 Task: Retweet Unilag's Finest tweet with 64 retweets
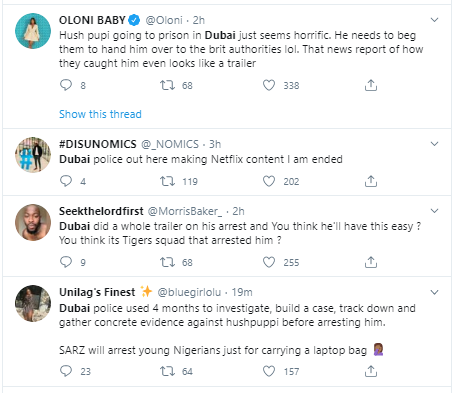tap(167, 371)
